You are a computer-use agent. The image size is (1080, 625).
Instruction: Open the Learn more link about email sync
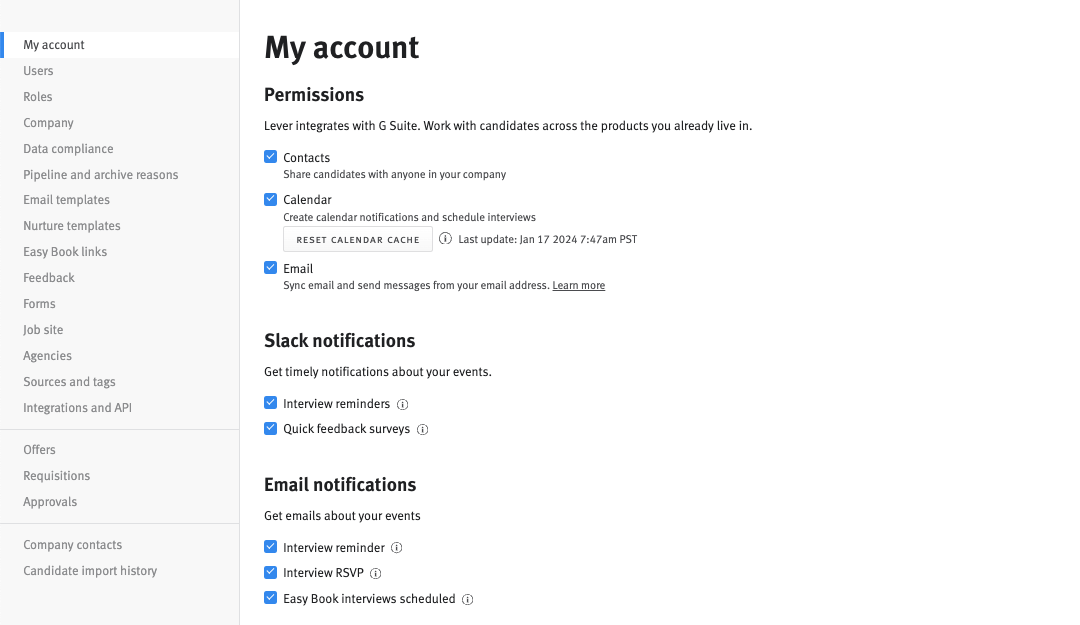[578, 285]
